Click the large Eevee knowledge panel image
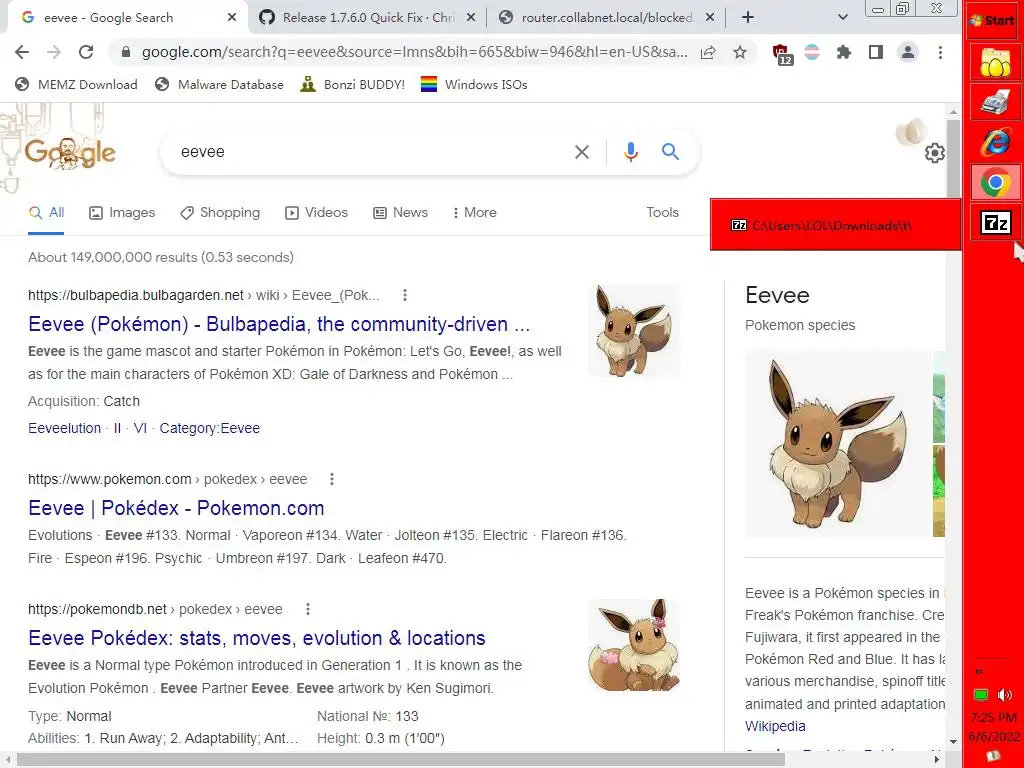Screen dimensions: 1024x768 click(838, 444)
